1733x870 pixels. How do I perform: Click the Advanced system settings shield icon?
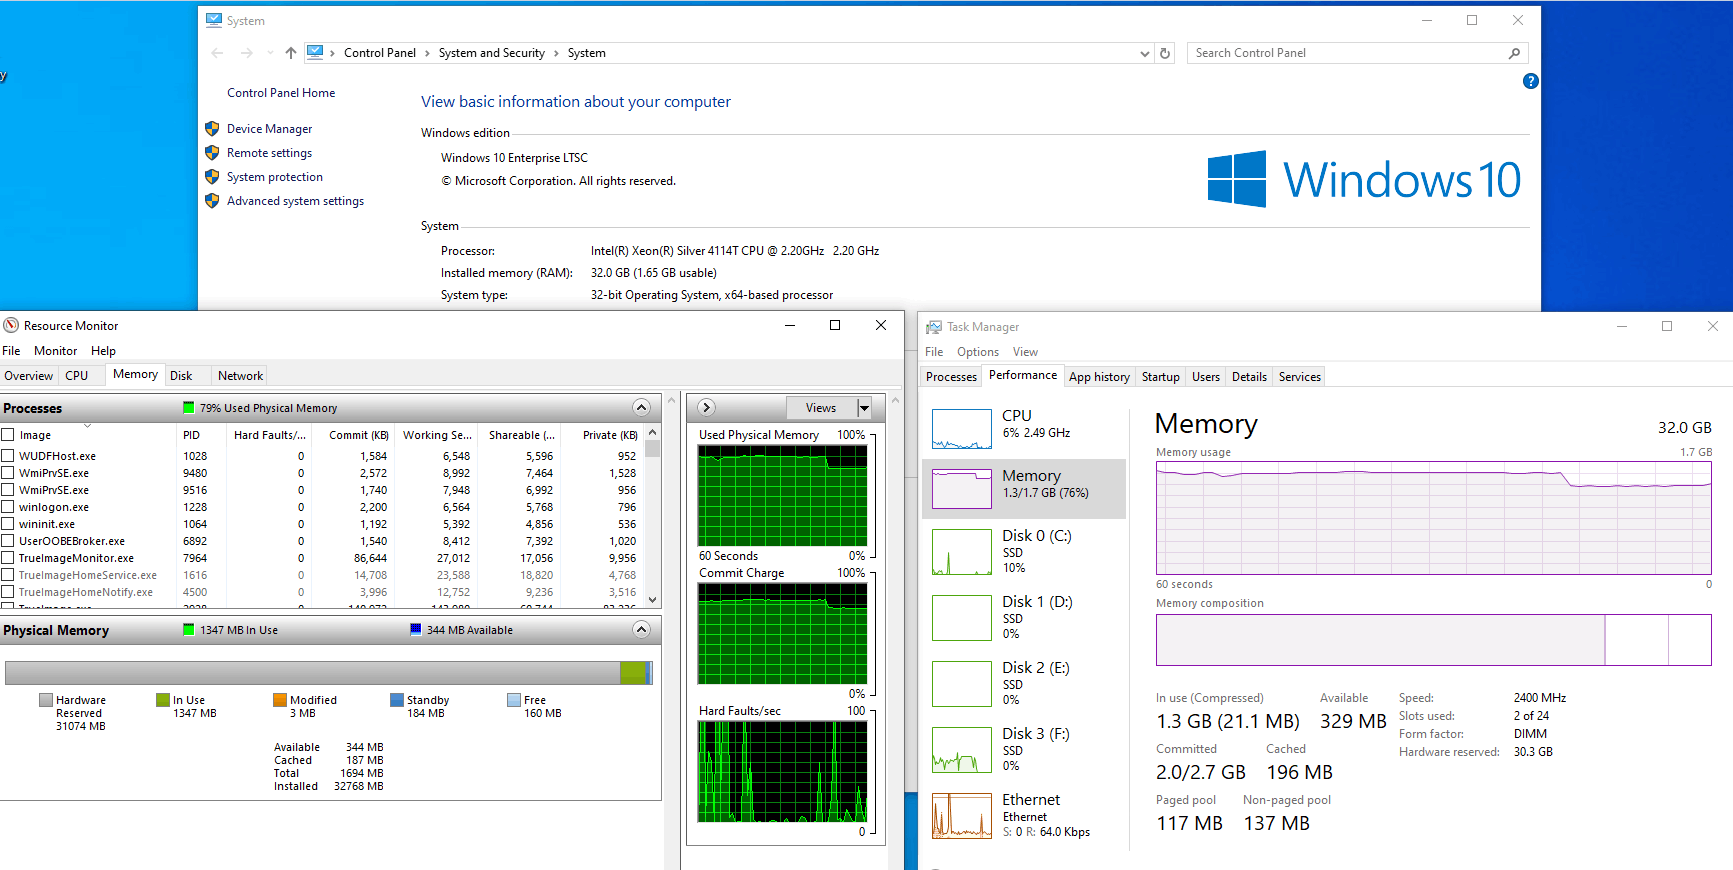coord(212,201)
